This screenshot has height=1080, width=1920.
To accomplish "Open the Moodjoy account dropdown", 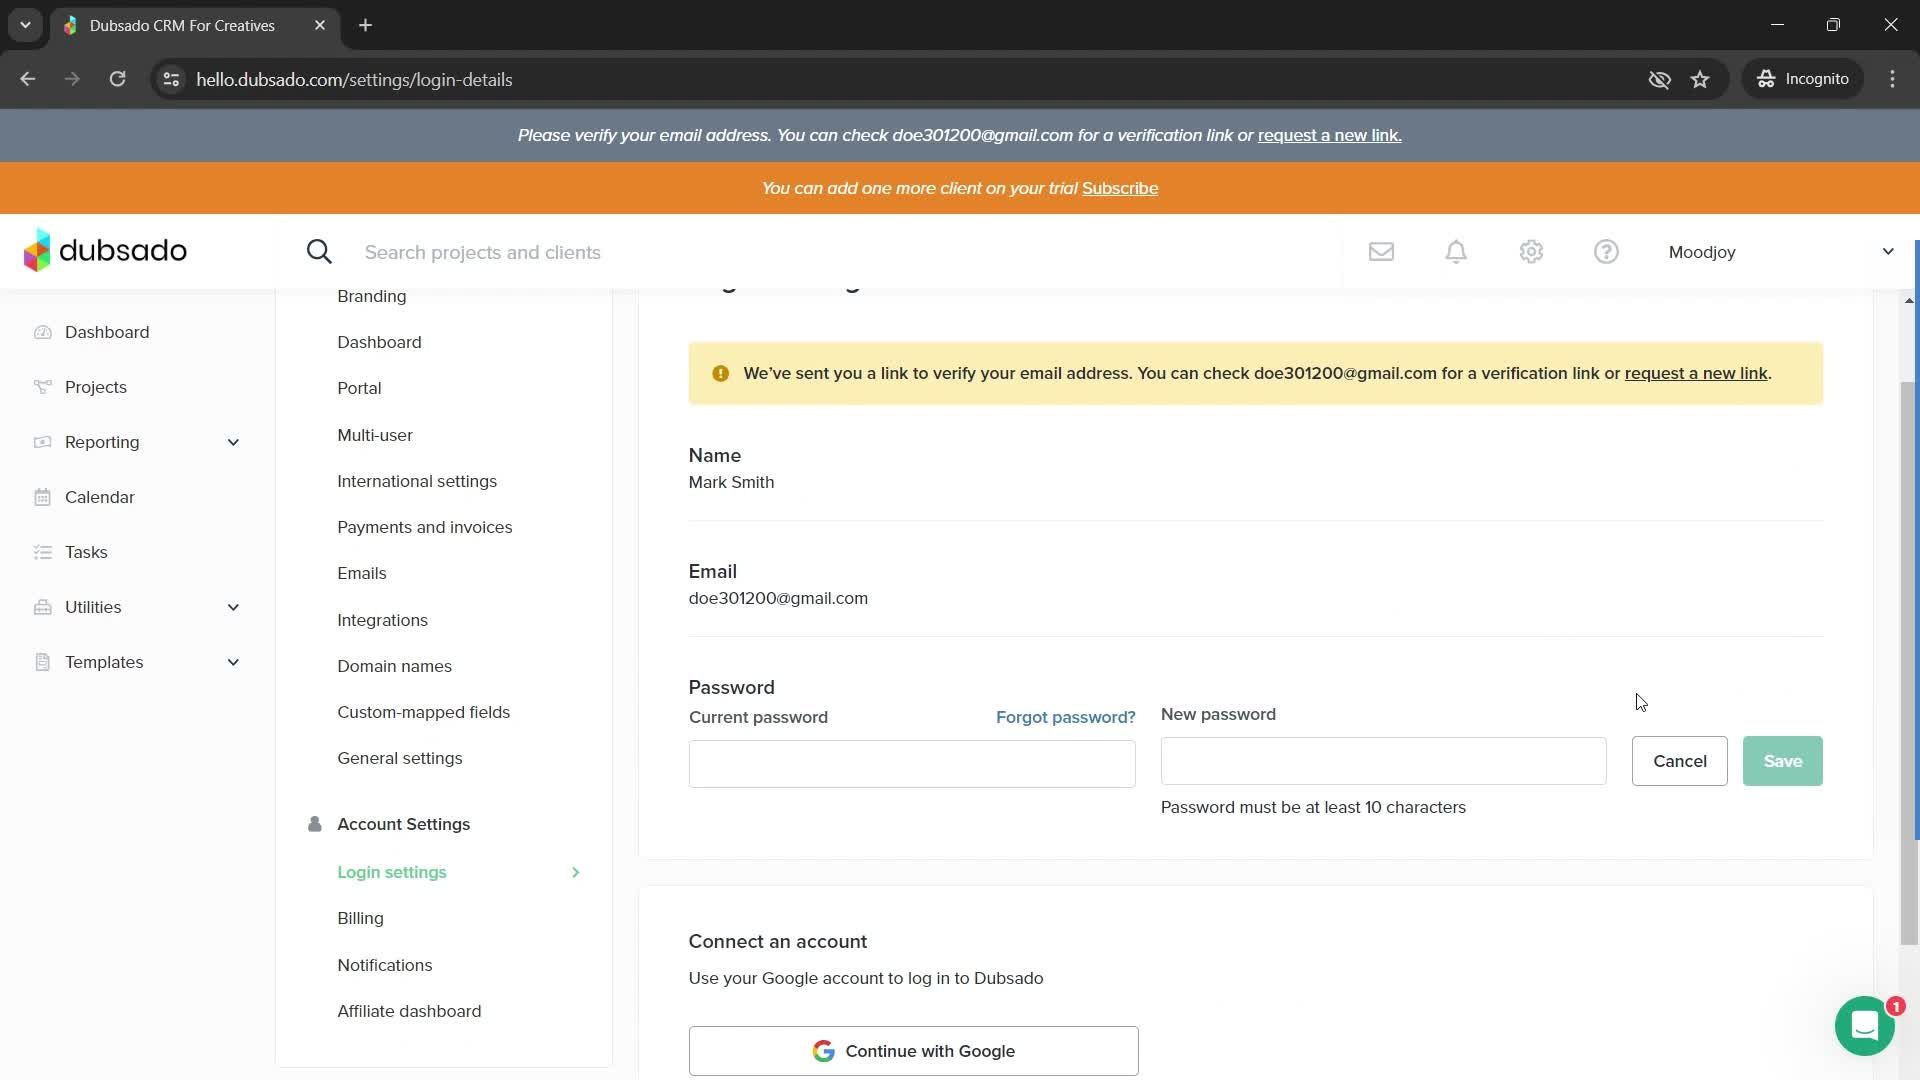I will (x=1781, y=252).
